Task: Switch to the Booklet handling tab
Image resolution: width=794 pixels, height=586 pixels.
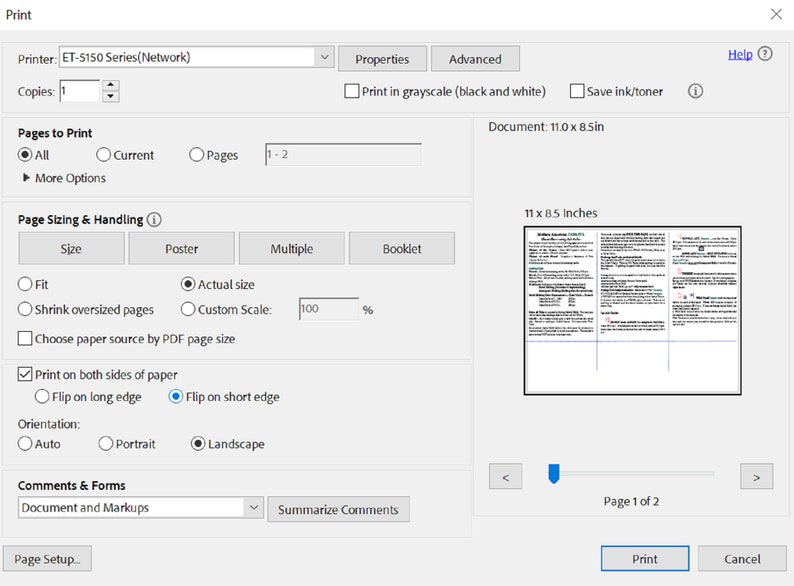Action: [402, 249]
